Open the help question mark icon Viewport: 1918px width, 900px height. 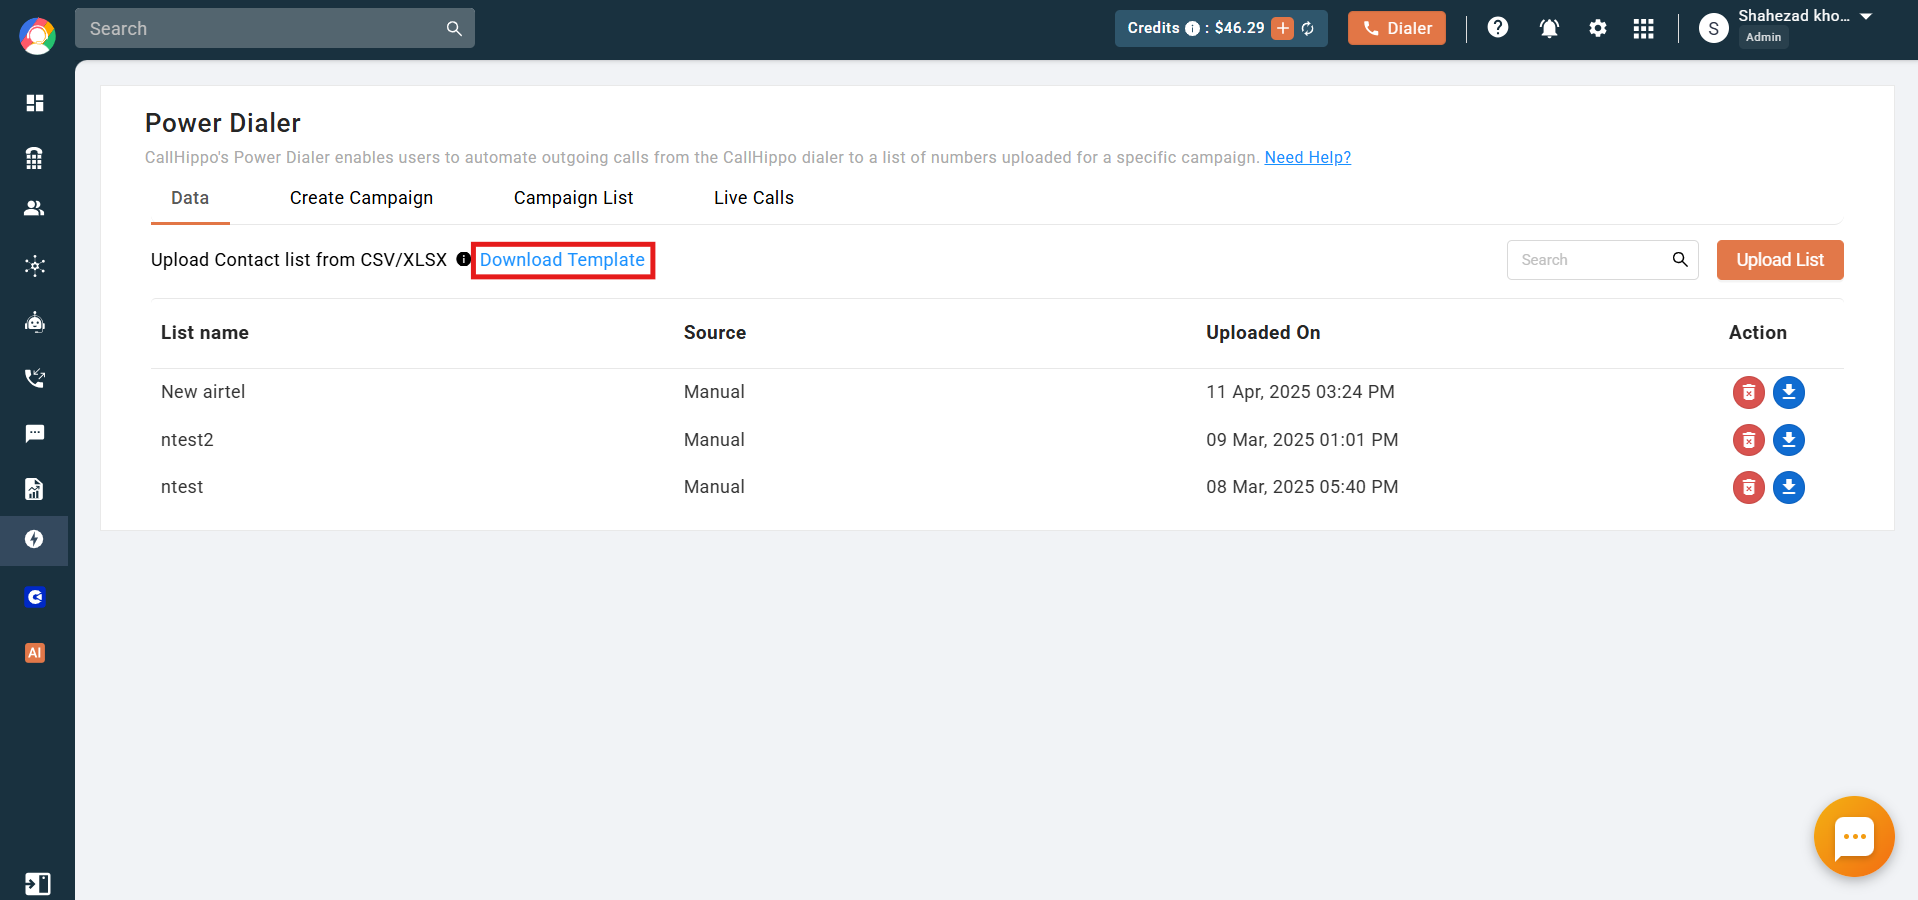(x=1498, y=28)
